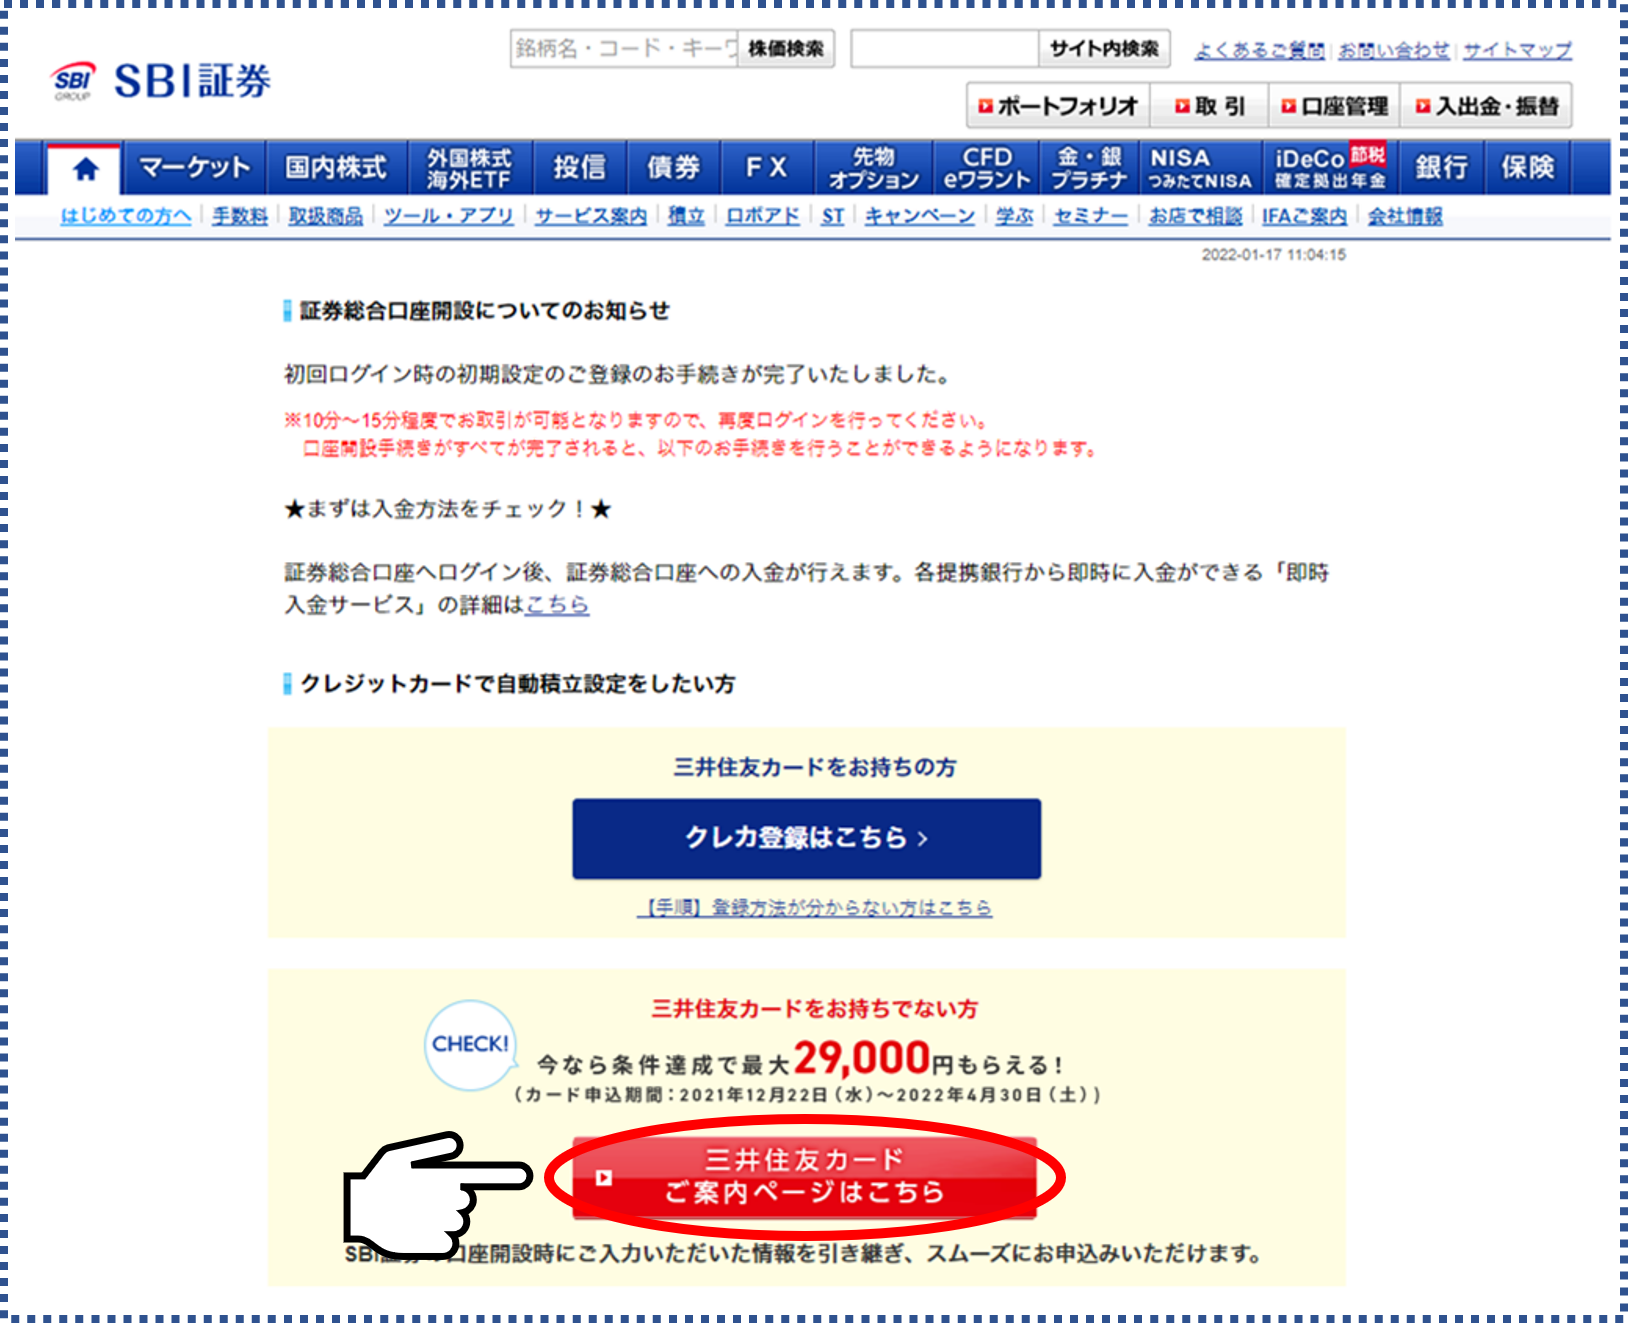Switch to the 投信 tab
Image resolution: width=1628 pixels, height=1323 pixels.
[x=579, y=168]
